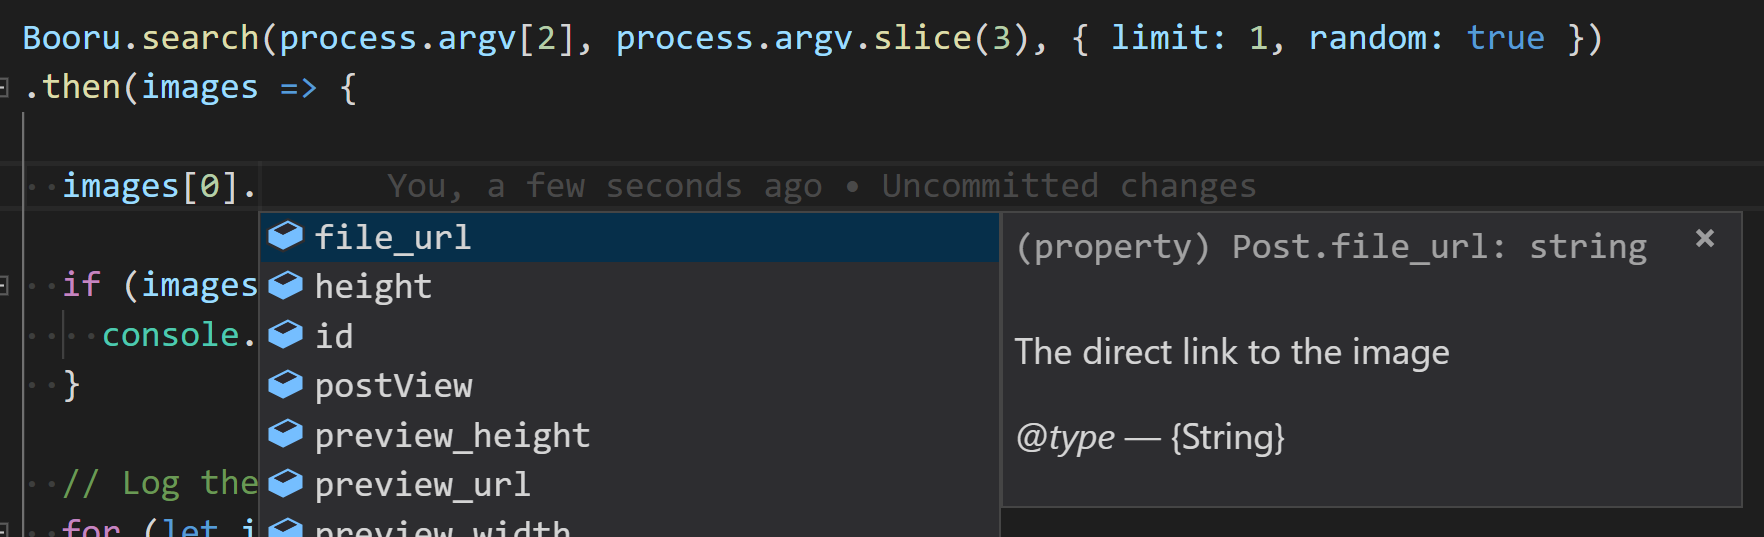Viewport: 1764px width, 537px height.
Task: Collapse the for loop fold region
Action: [4, 529]
